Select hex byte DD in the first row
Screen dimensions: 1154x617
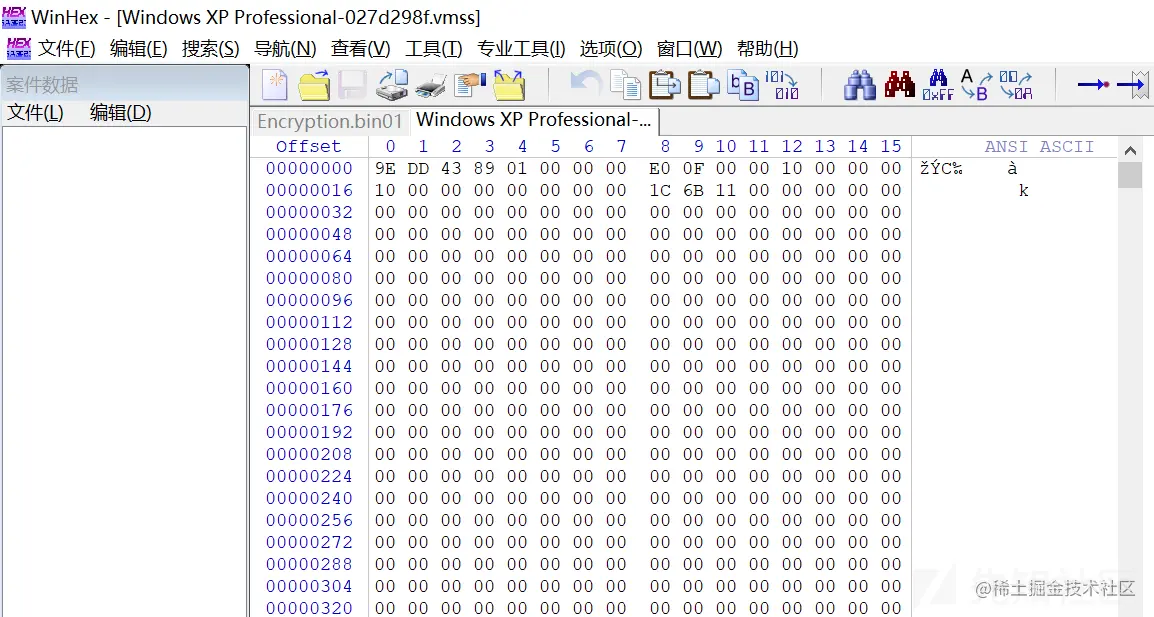[418, 169]
